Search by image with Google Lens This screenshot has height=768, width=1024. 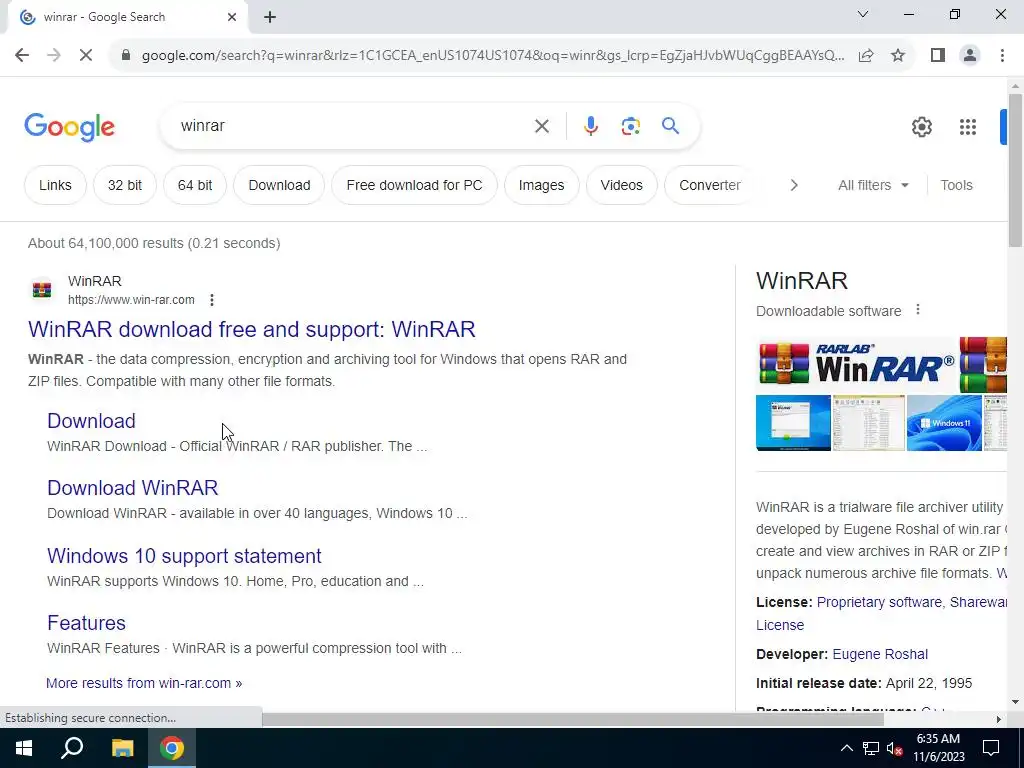(630, 126)
